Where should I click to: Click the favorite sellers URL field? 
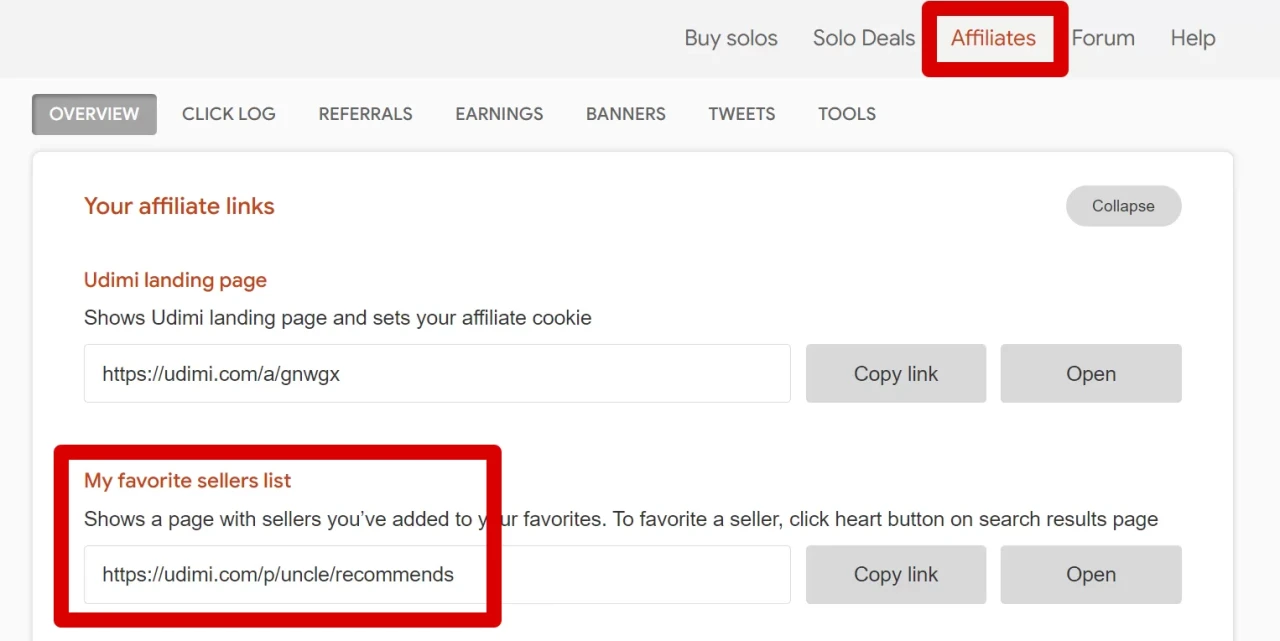[x=437, y=575]
